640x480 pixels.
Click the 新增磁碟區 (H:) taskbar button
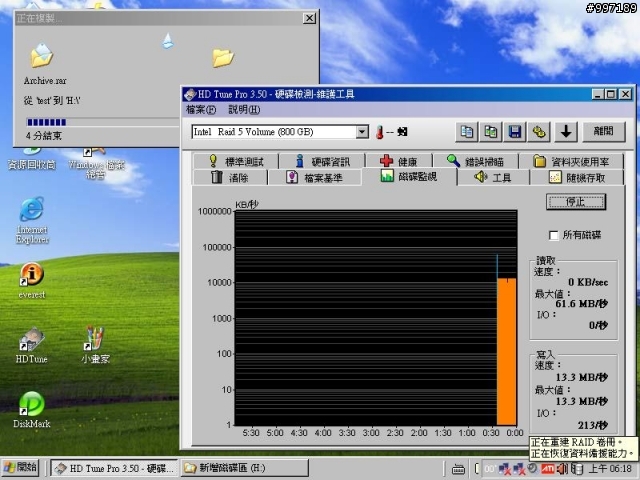click(244, 468)
